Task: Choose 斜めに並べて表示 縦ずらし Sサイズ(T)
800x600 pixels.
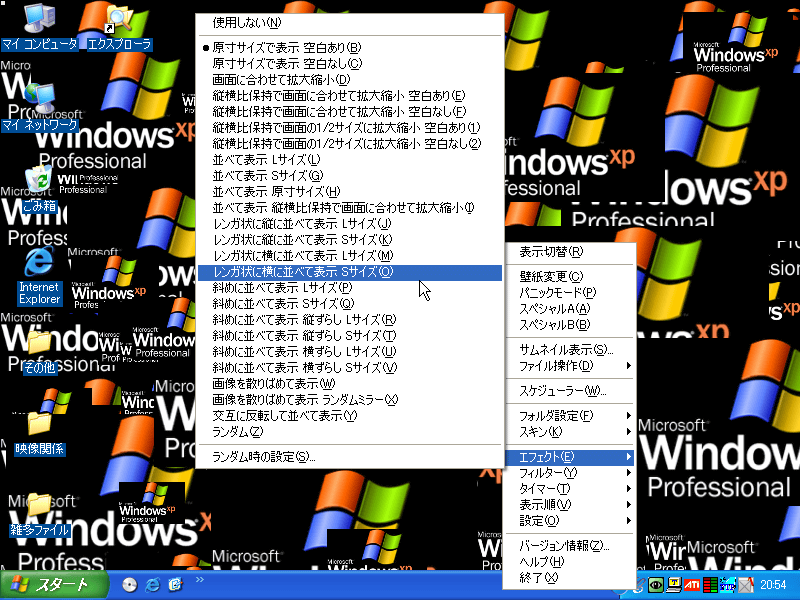Action: tap(350, 336)
